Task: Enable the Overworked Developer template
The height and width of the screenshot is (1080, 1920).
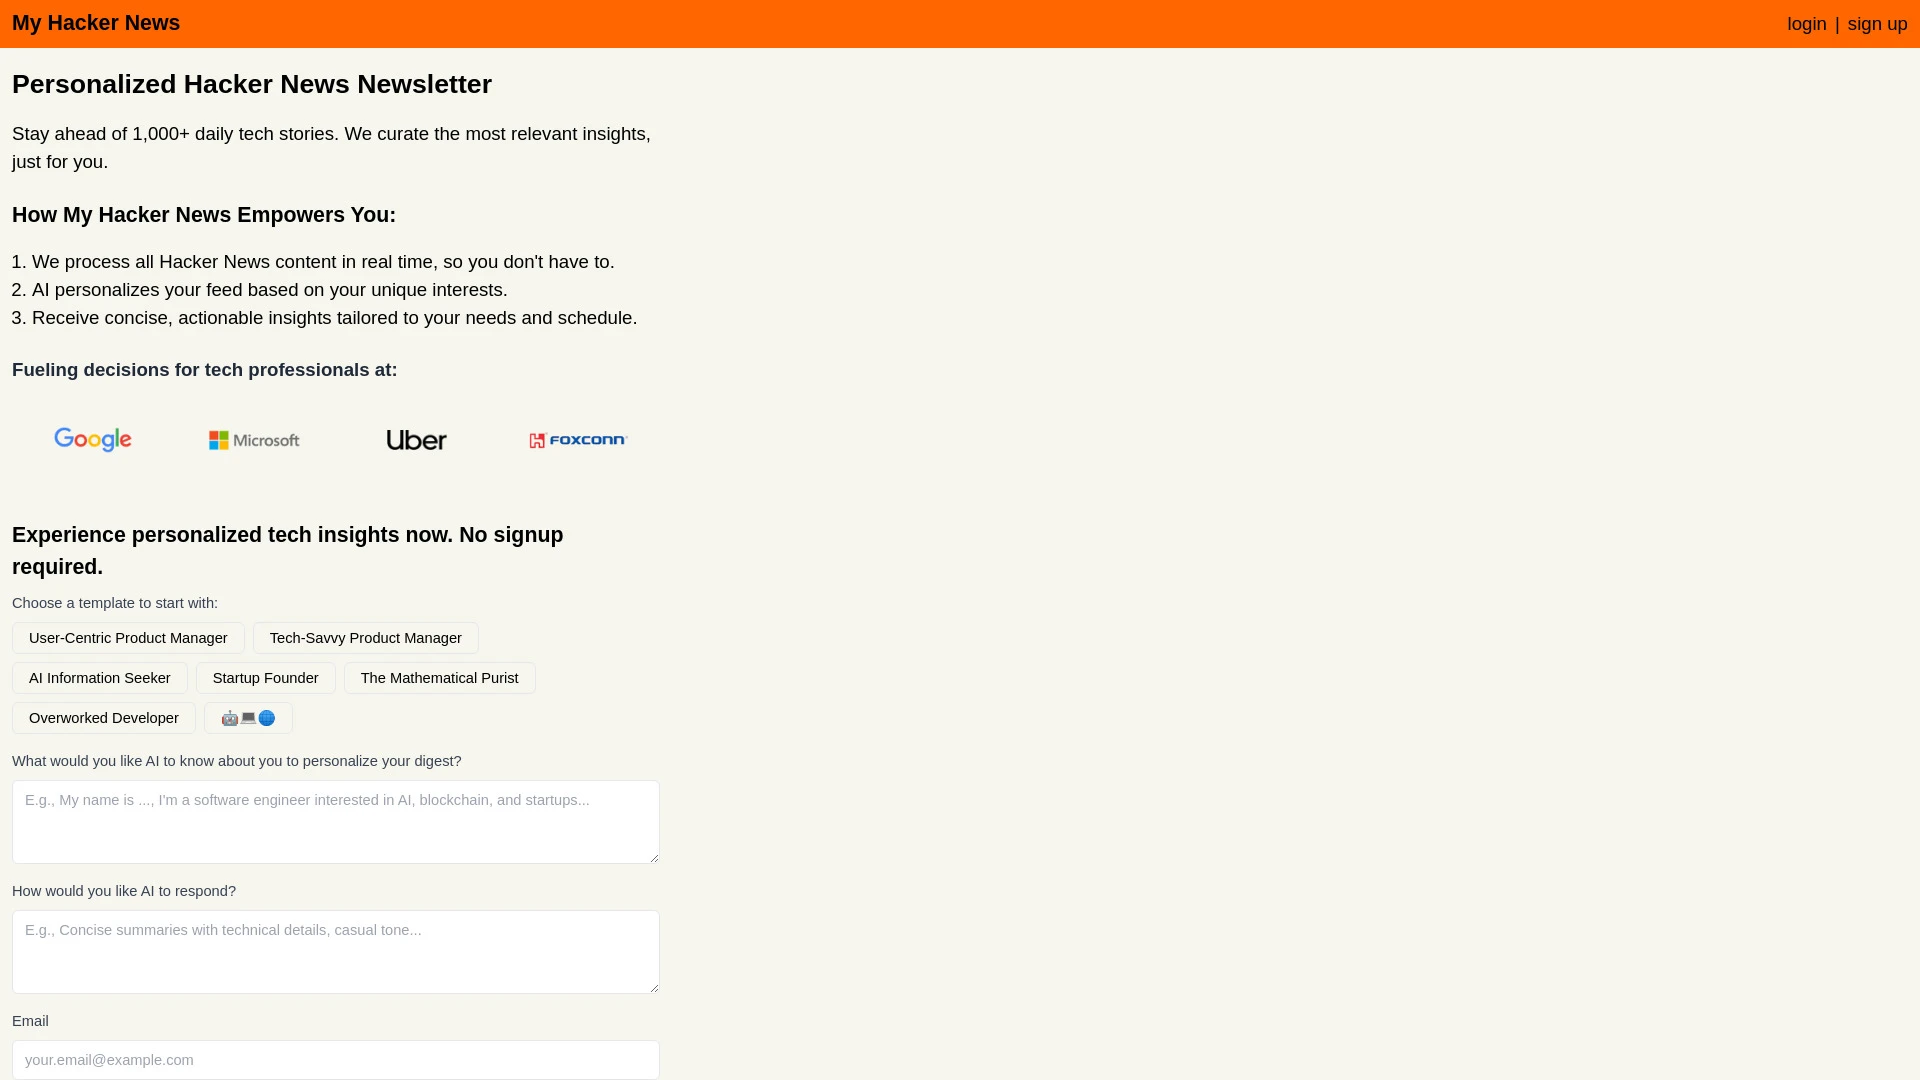Action: pyautogui.click(x=104, y=717)
